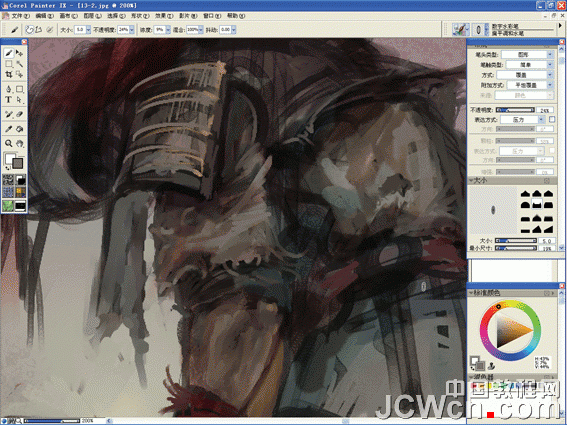This screenshot has height=425, width=567.
Task: Open the 文件 (File) menu
Action: 20,16
